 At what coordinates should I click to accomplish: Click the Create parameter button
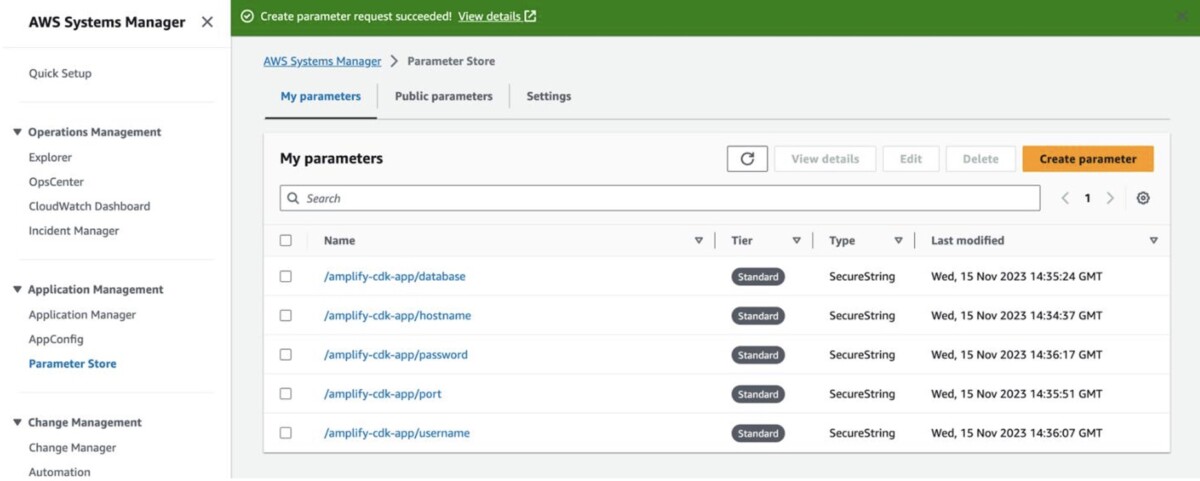1088,159
